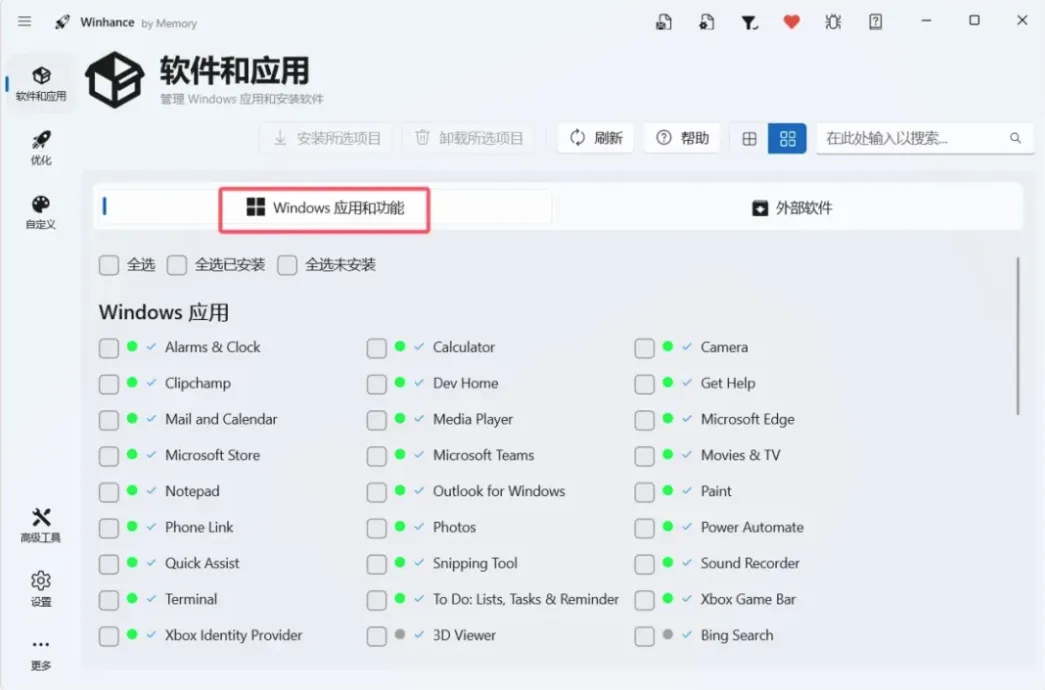Click the 更多 three-dots item
1045x690 pixels.
coord(41,653)
